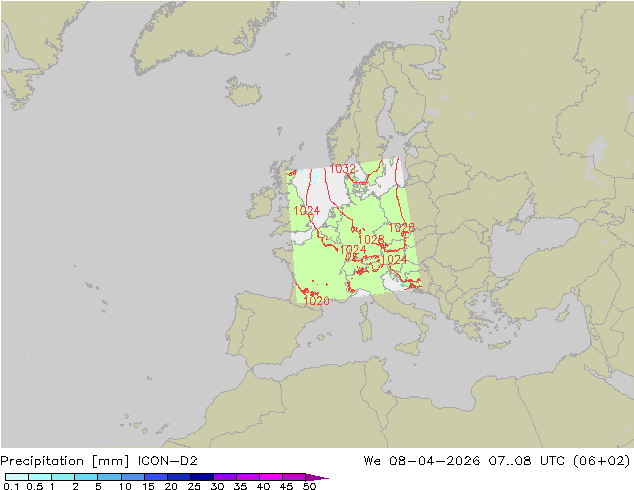Click the 25–30 mm navy legend box
634x490 pixels.
pos(202,477)
